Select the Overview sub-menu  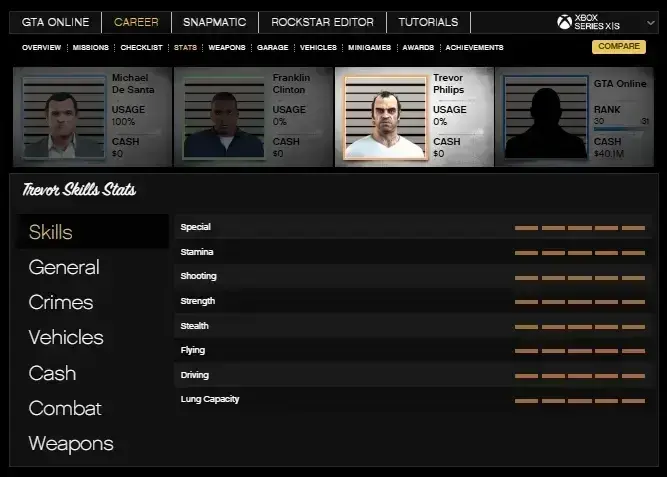click(42, 47)
